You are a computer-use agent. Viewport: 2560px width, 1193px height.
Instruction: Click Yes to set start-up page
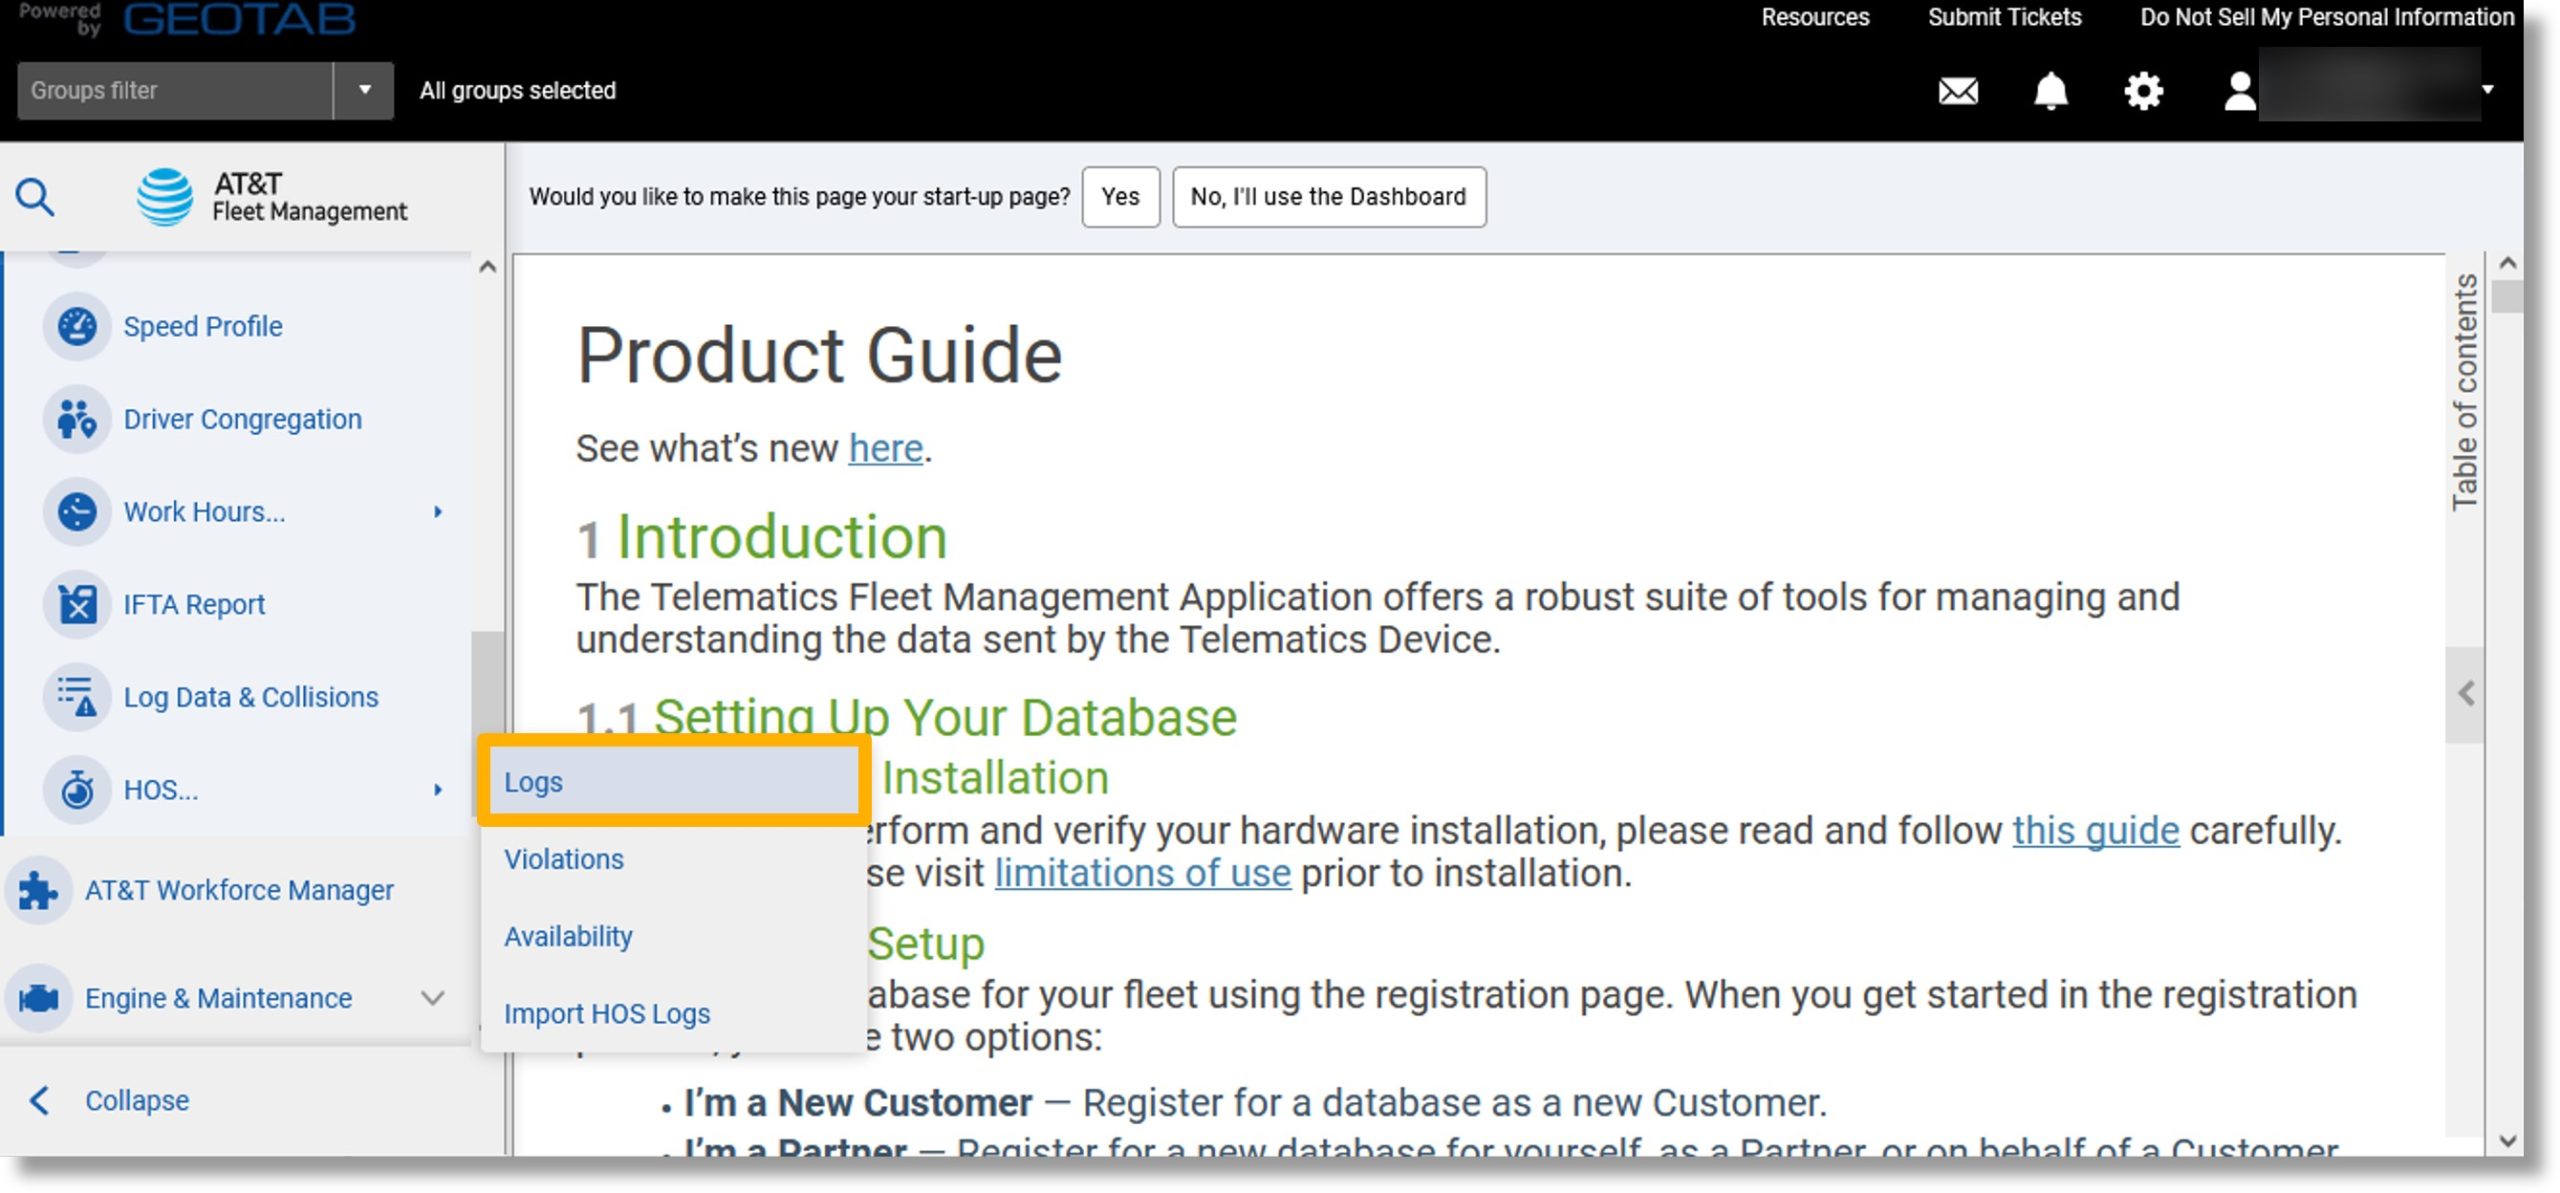click(x=1120, y=197)
